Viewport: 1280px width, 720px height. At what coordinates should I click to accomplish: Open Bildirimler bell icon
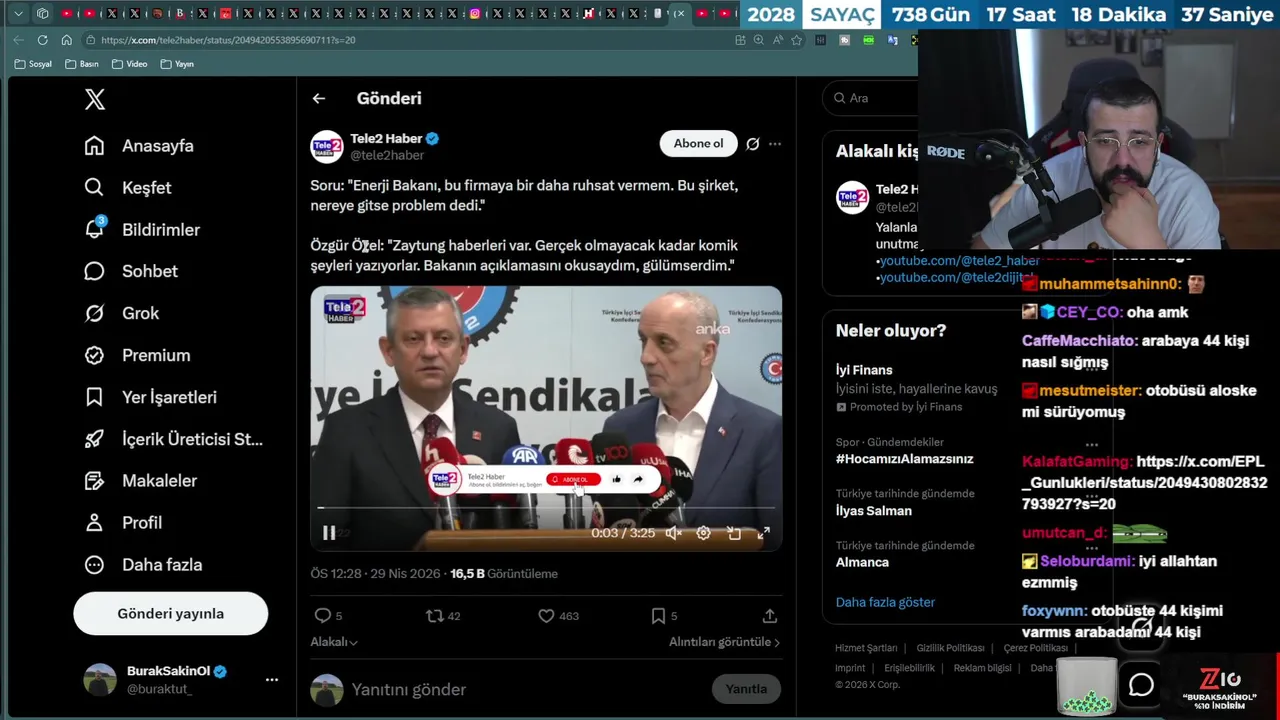tap(94, 229)
